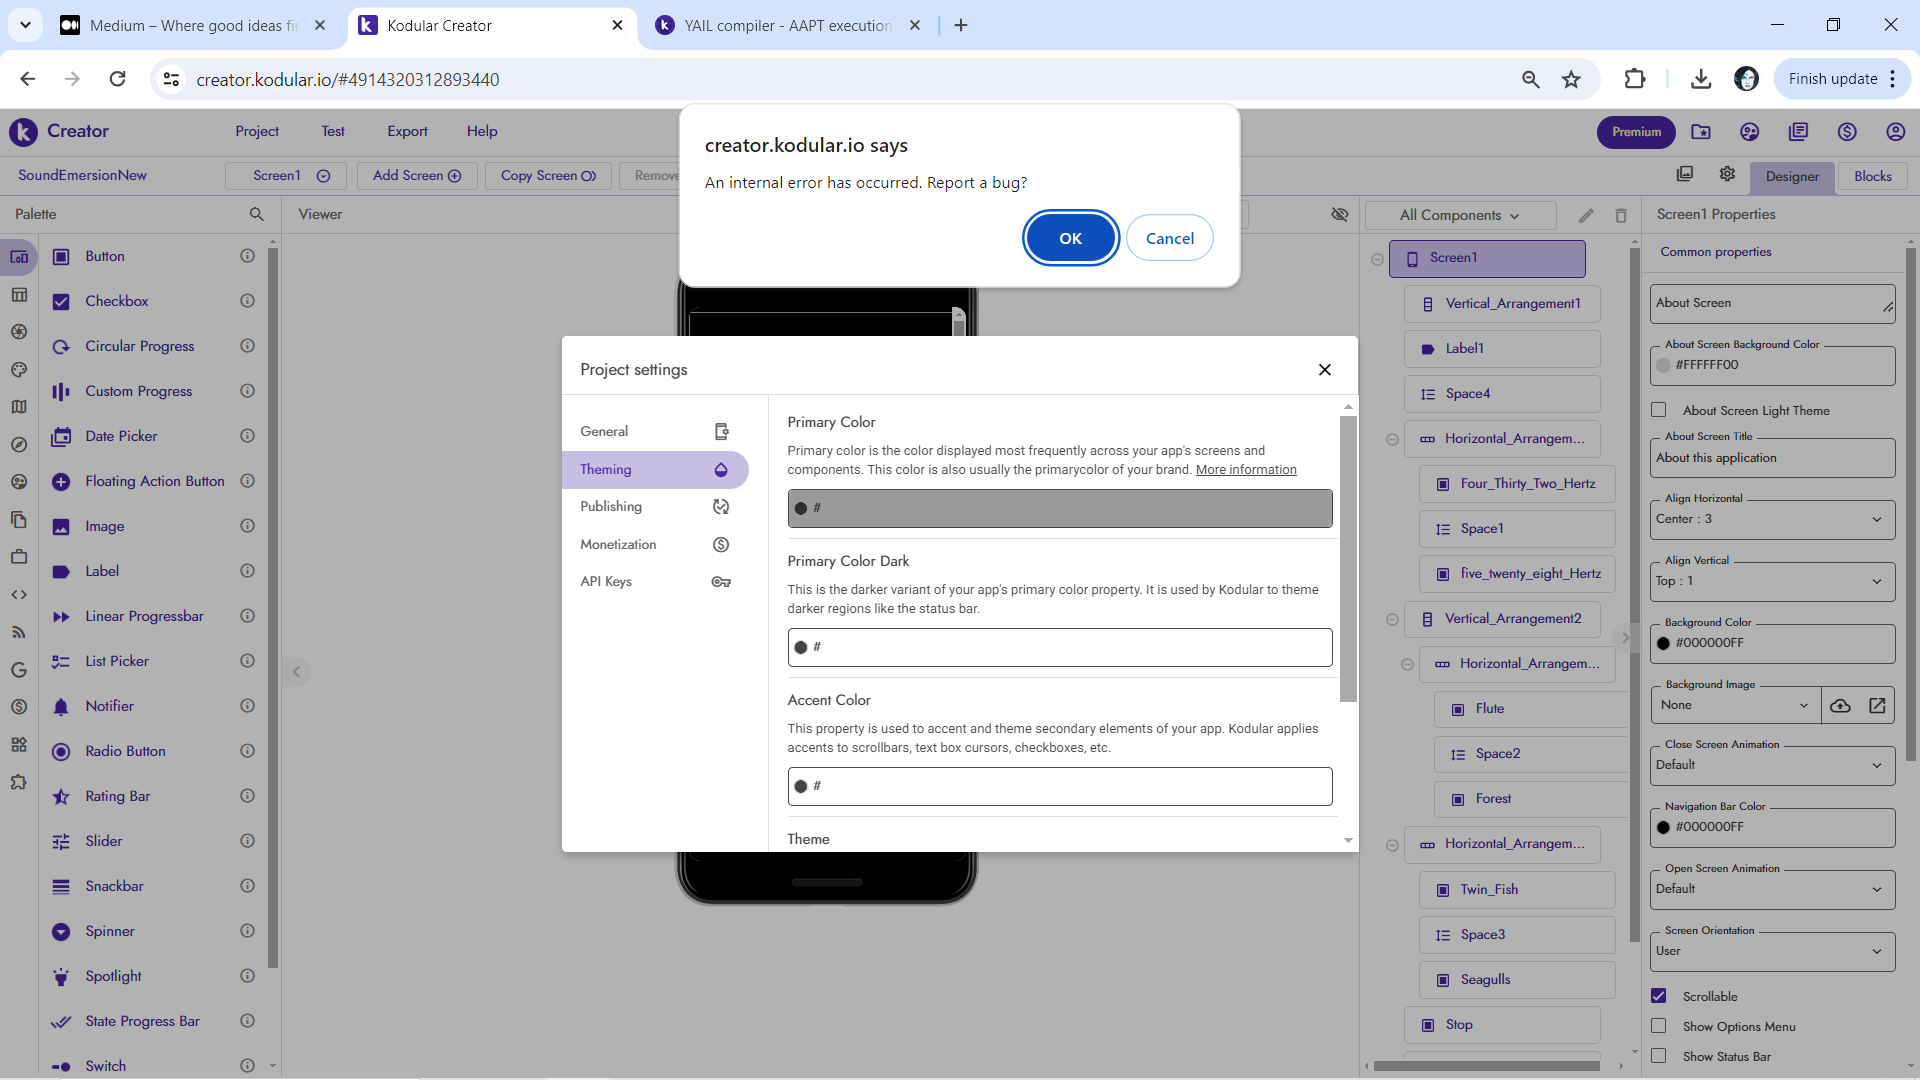Select Publishing in Project settings

[655, 507]
